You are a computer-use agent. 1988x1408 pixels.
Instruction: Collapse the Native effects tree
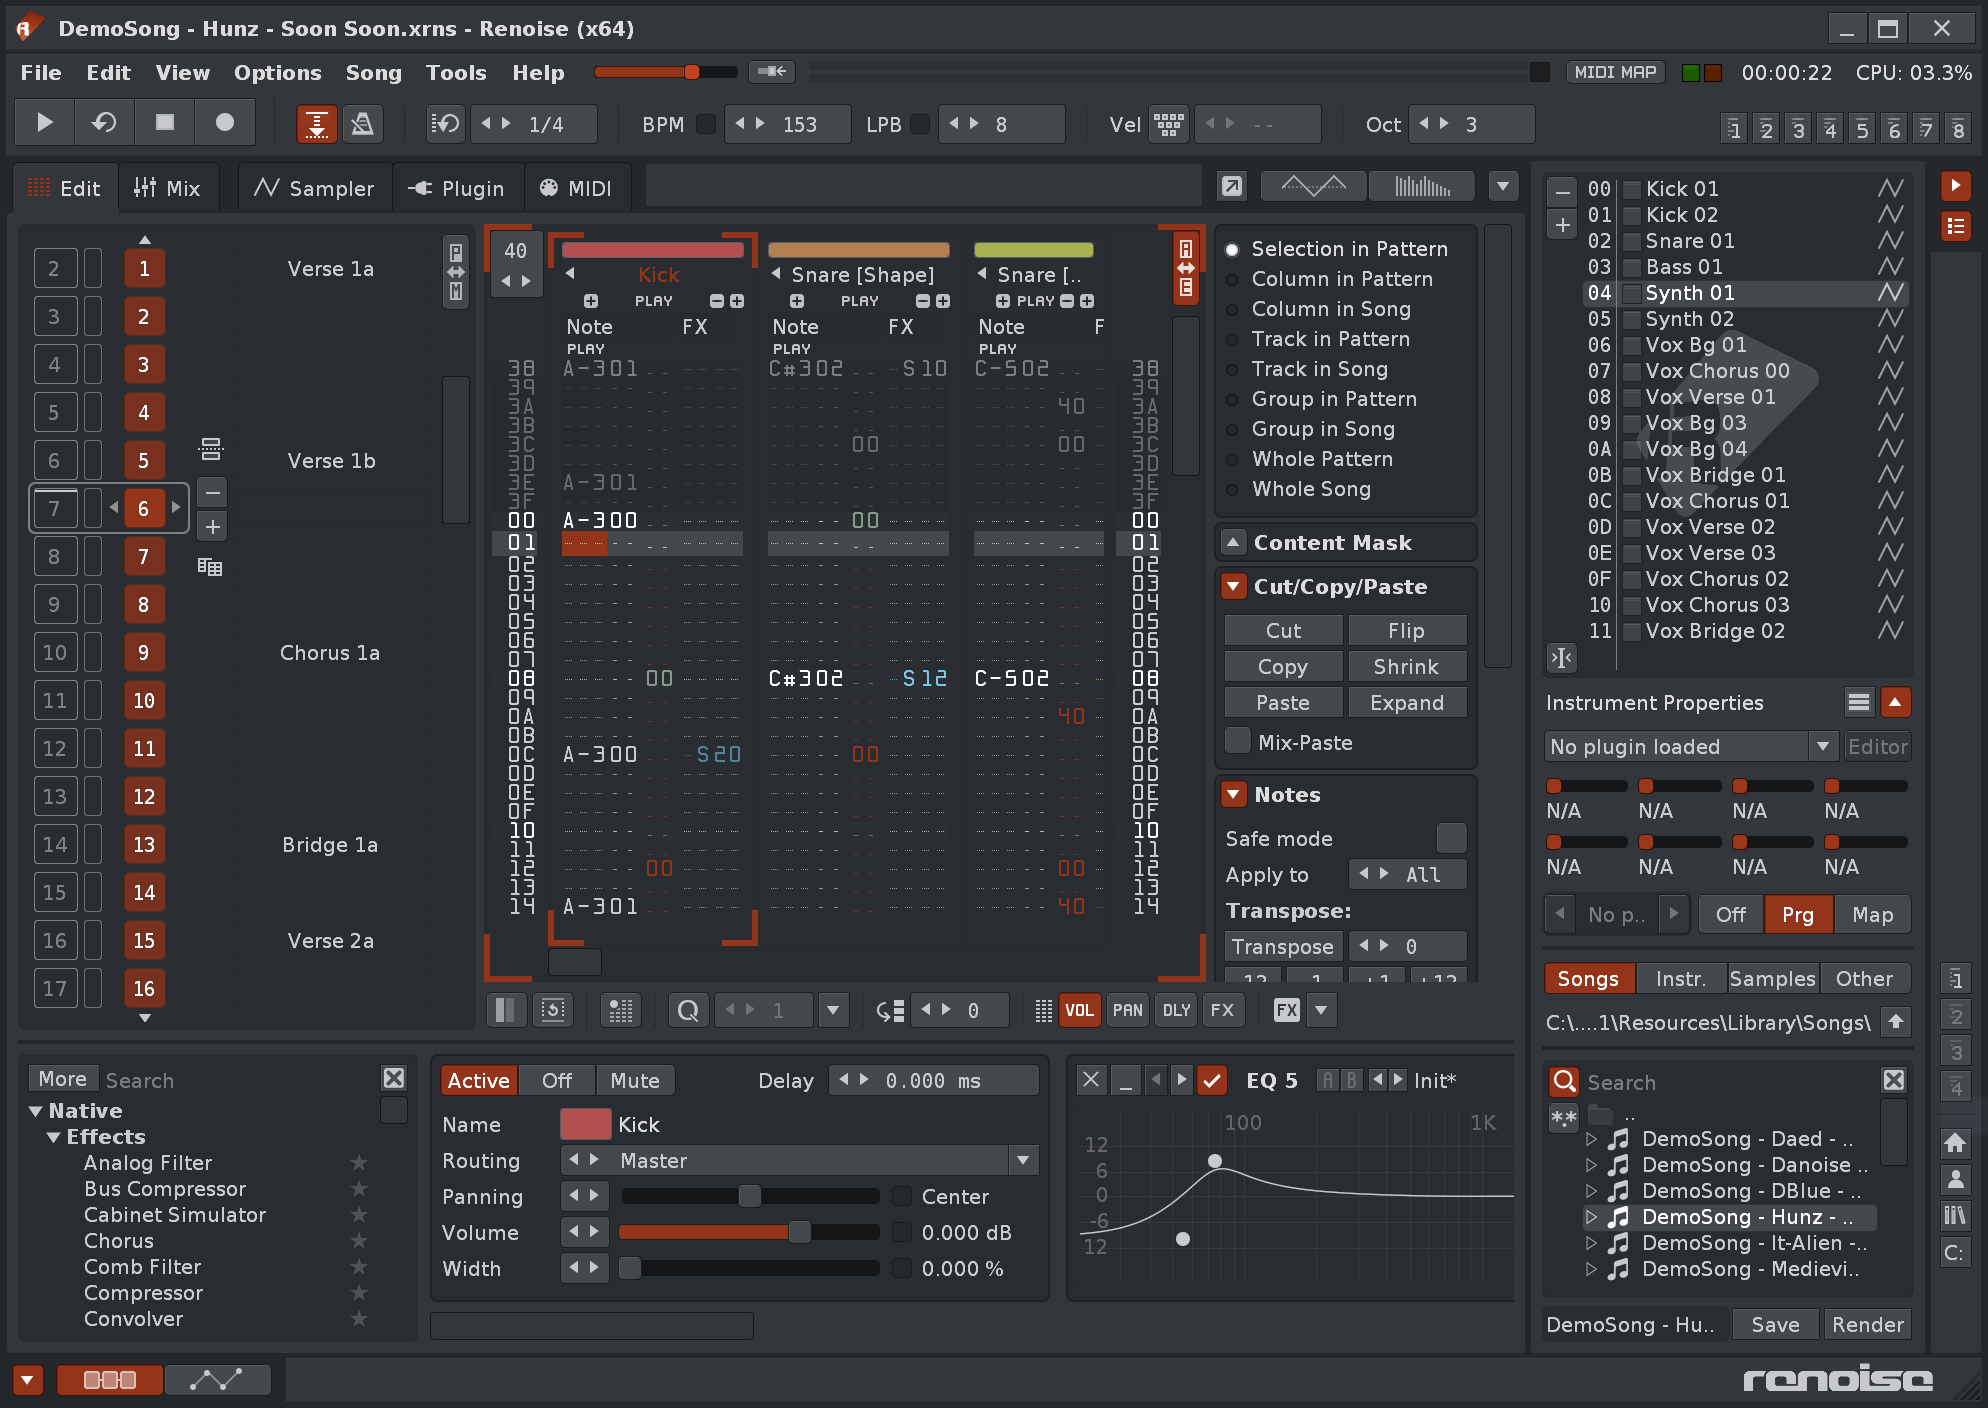coord(36,1111)
